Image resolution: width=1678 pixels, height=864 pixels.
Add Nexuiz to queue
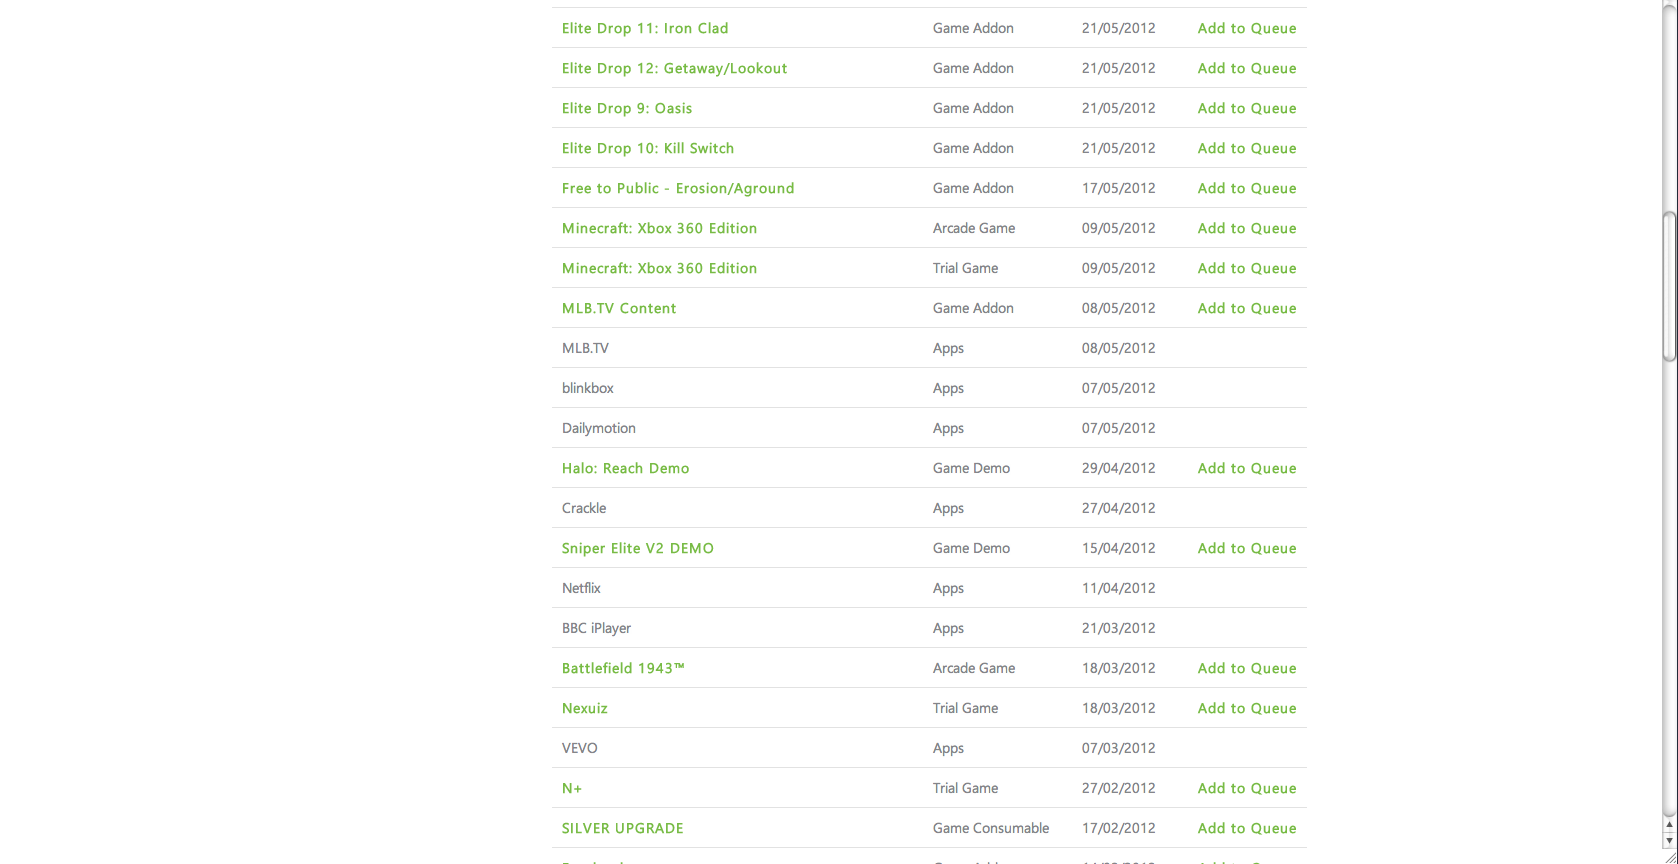coord(1247,708)
